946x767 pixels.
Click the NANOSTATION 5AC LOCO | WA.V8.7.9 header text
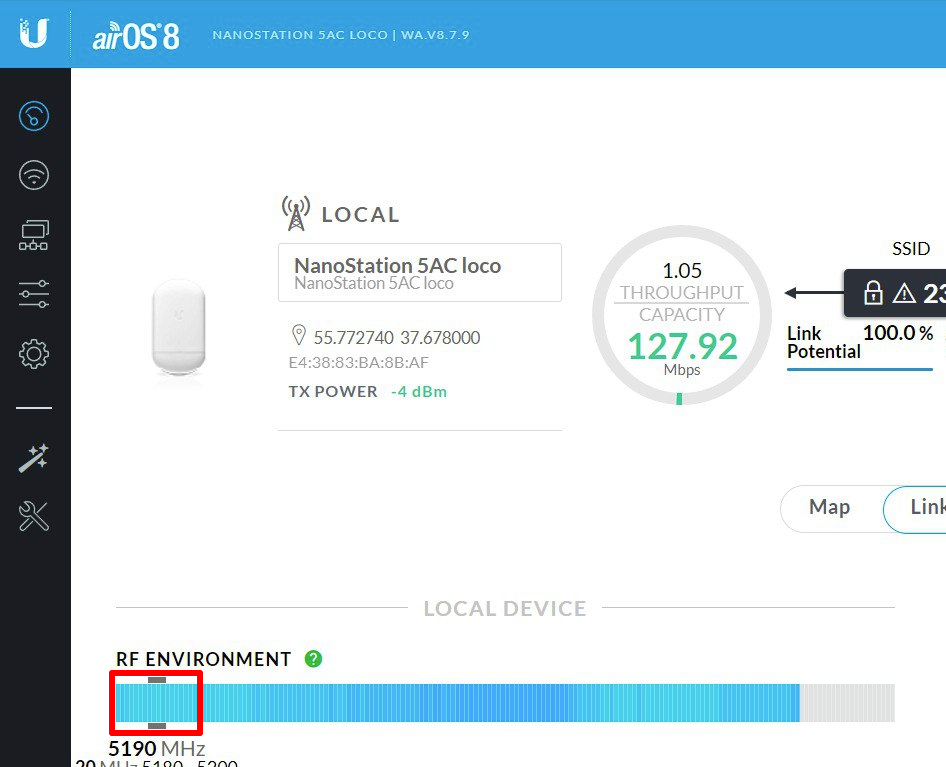click(x=341, y=35)
